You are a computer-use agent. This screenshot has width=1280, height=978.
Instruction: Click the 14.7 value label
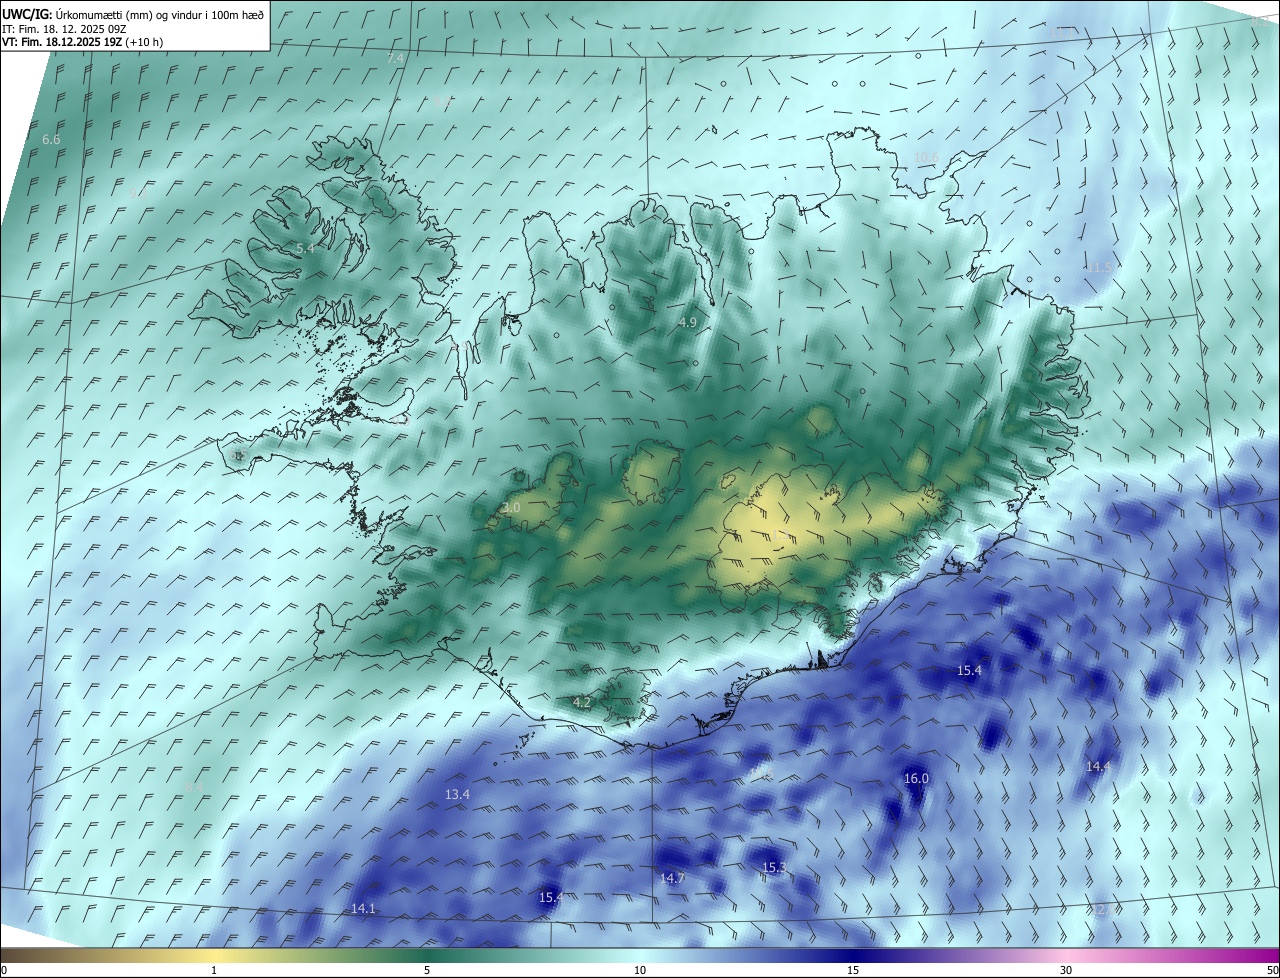672,878
